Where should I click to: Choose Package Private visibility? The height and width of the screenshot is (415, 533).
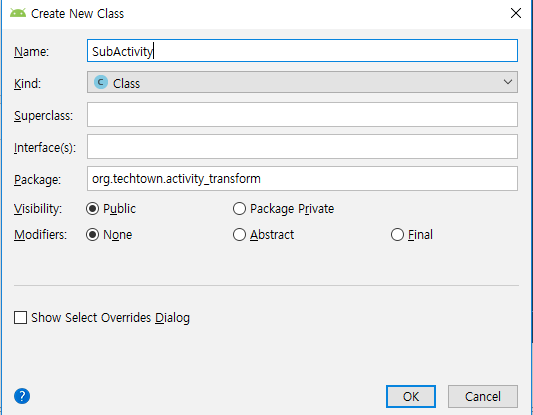click(239, 209)
